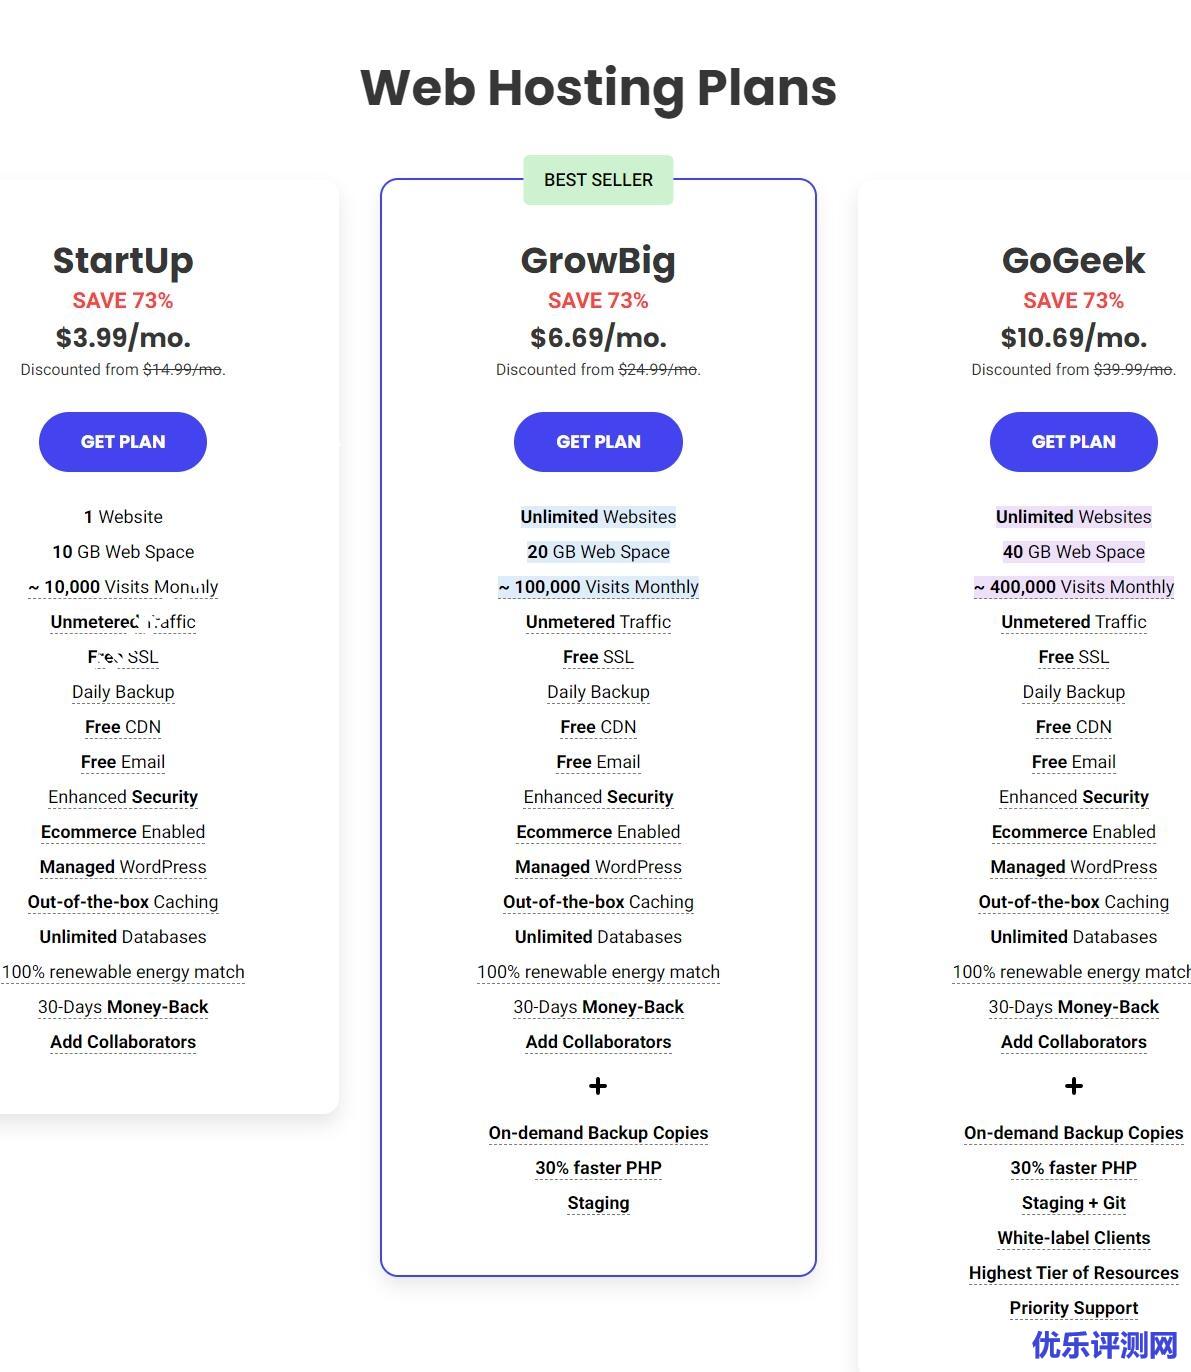Click GET PLAN button under GrowBig
Image resolution: width=1191 pixels, height=1372 pixels.
point(598,442)
